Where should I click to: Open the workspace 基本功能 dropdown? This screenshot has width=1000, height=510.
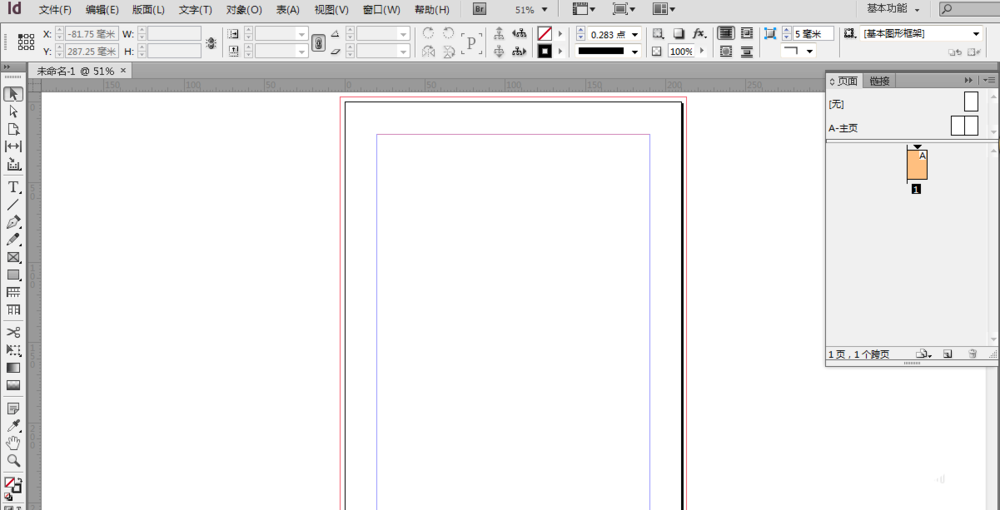893,9
